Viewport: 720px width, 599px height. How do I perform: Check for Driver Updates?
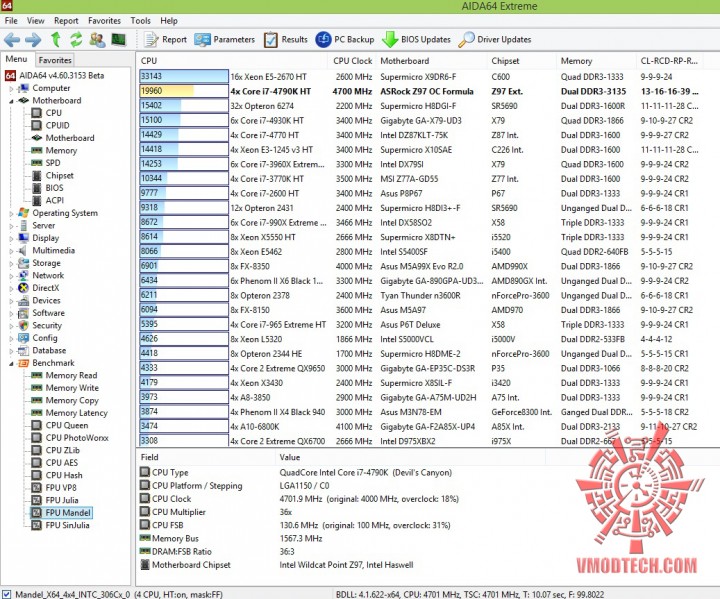pos(495,40)
